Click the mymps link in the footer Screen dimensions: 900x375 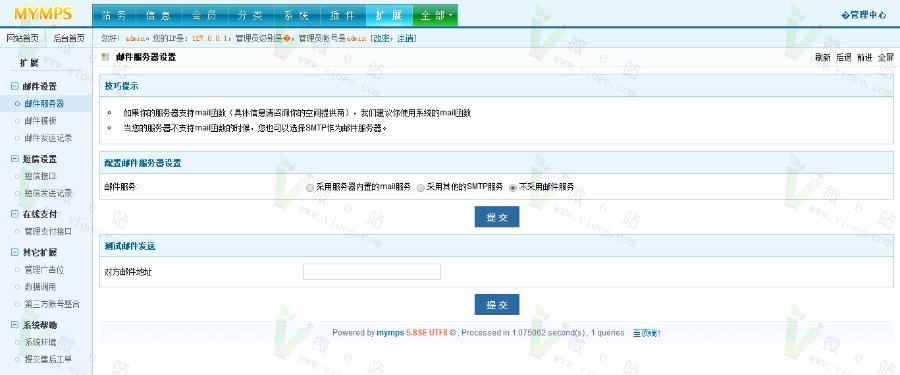pyautogui.click(x=390, y=333)
